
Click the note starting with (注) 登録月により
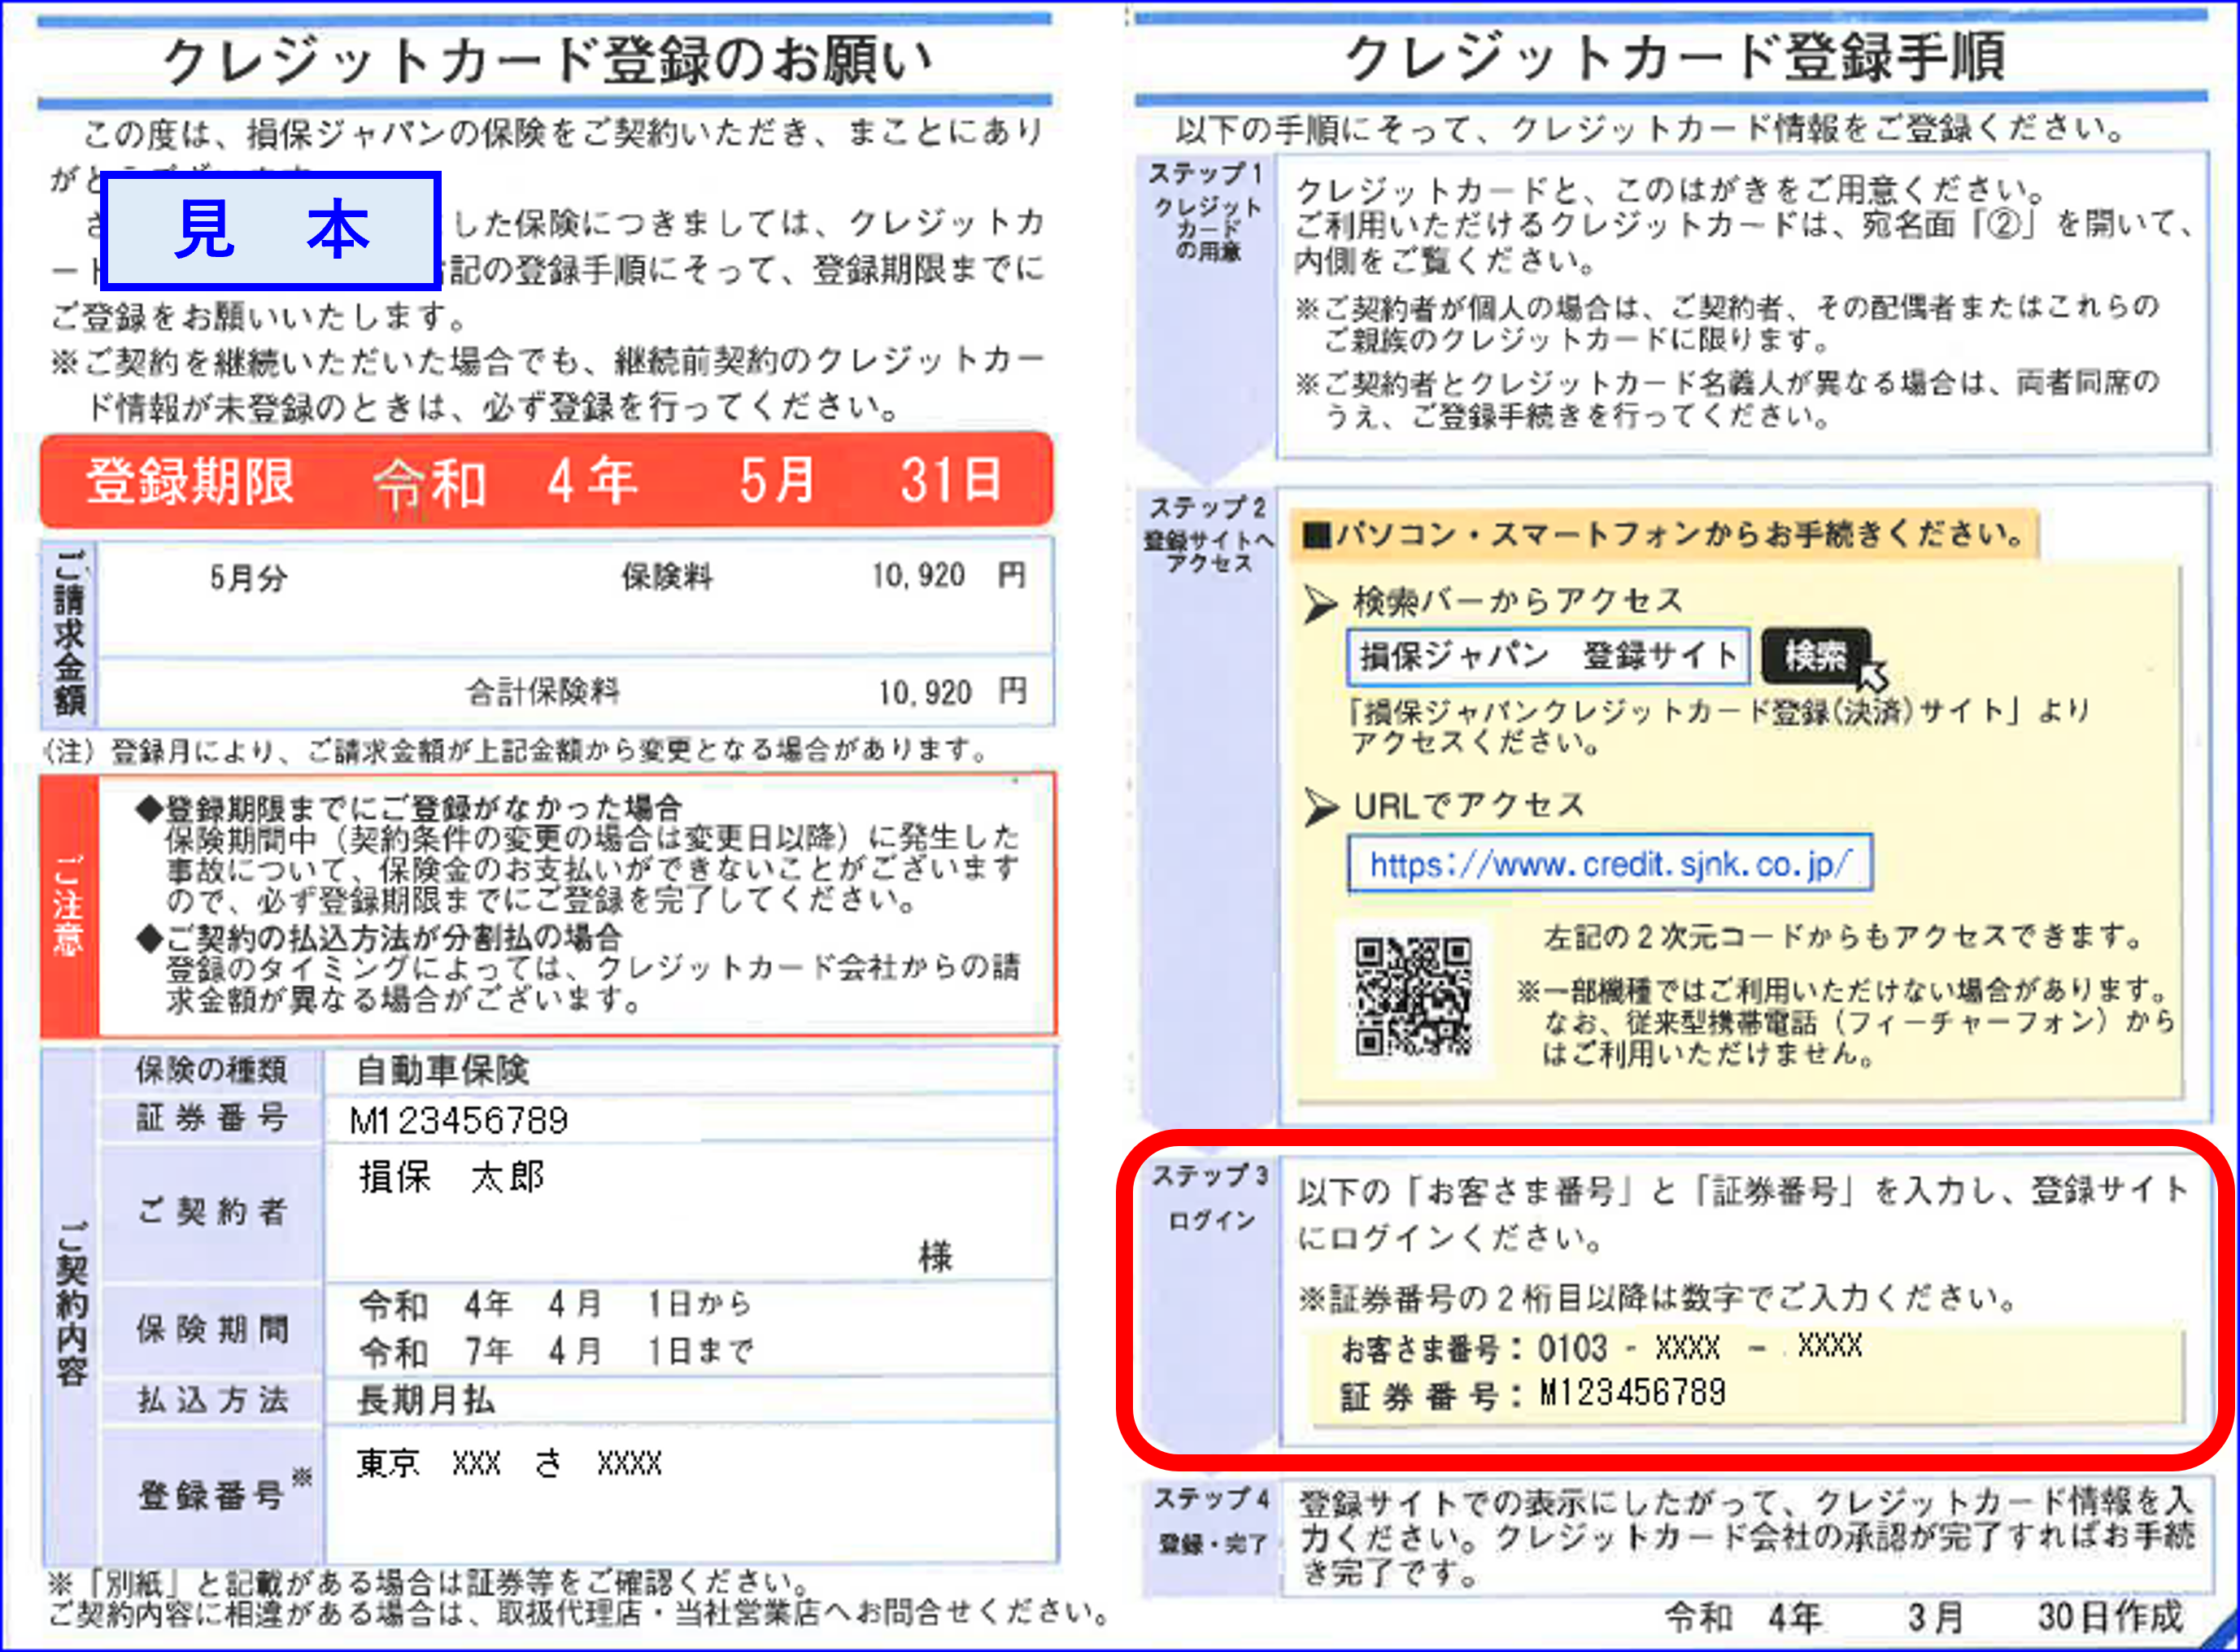coord(516,749)
